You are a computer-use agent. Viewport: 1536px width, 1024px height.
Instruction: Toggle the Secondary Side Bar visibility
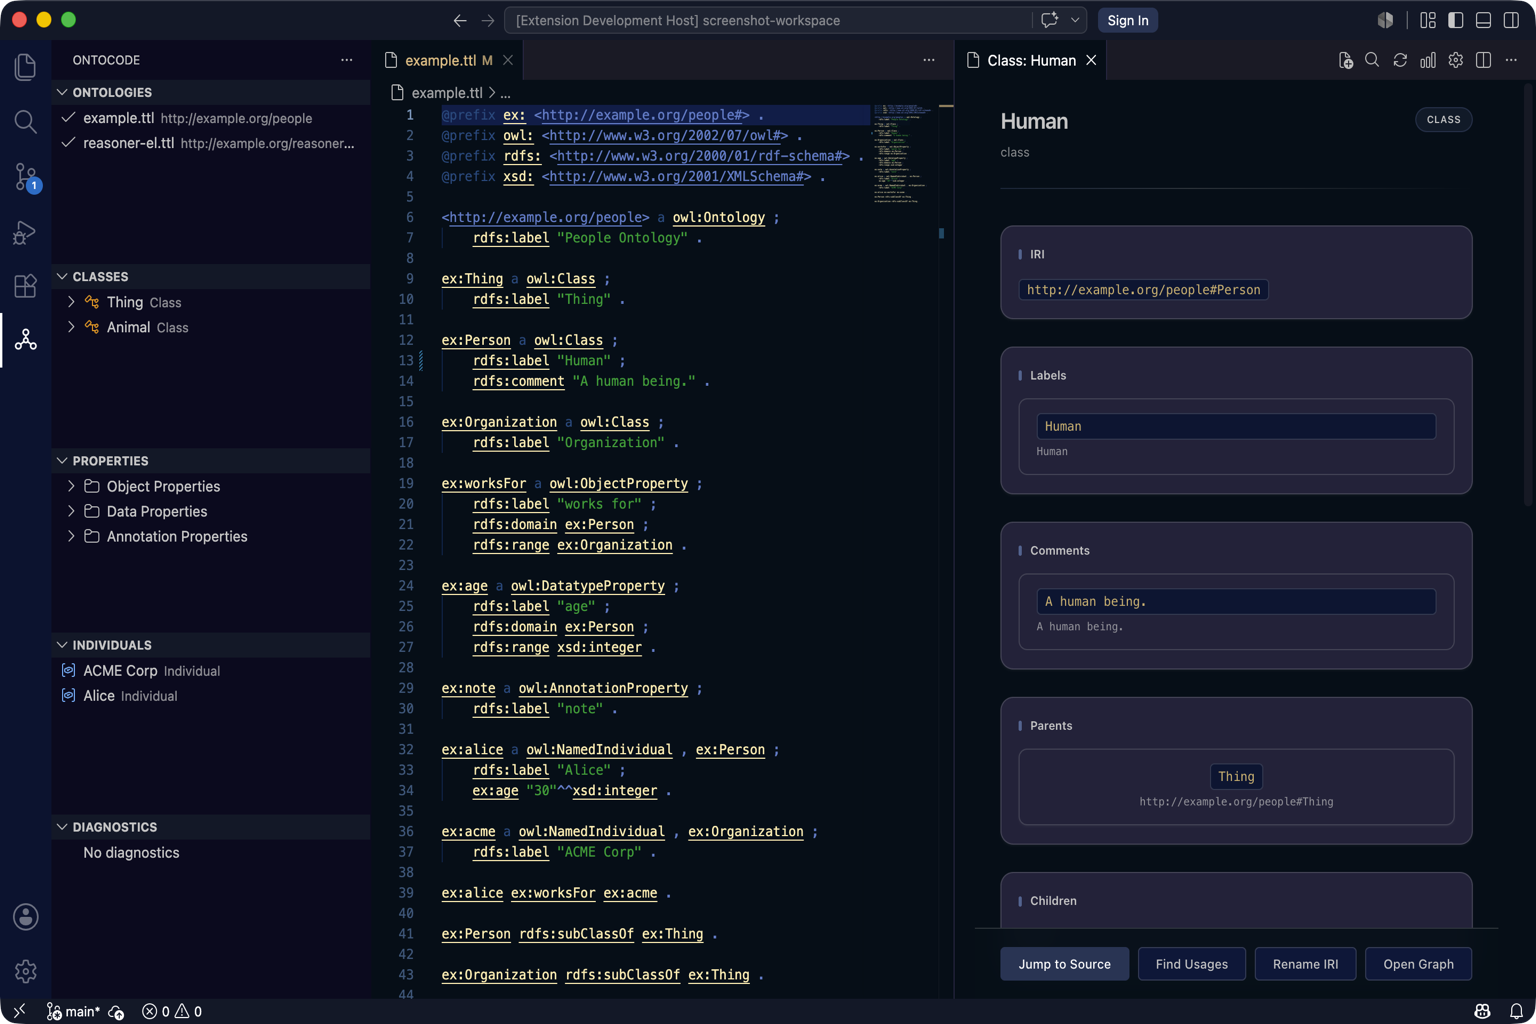1512,20
